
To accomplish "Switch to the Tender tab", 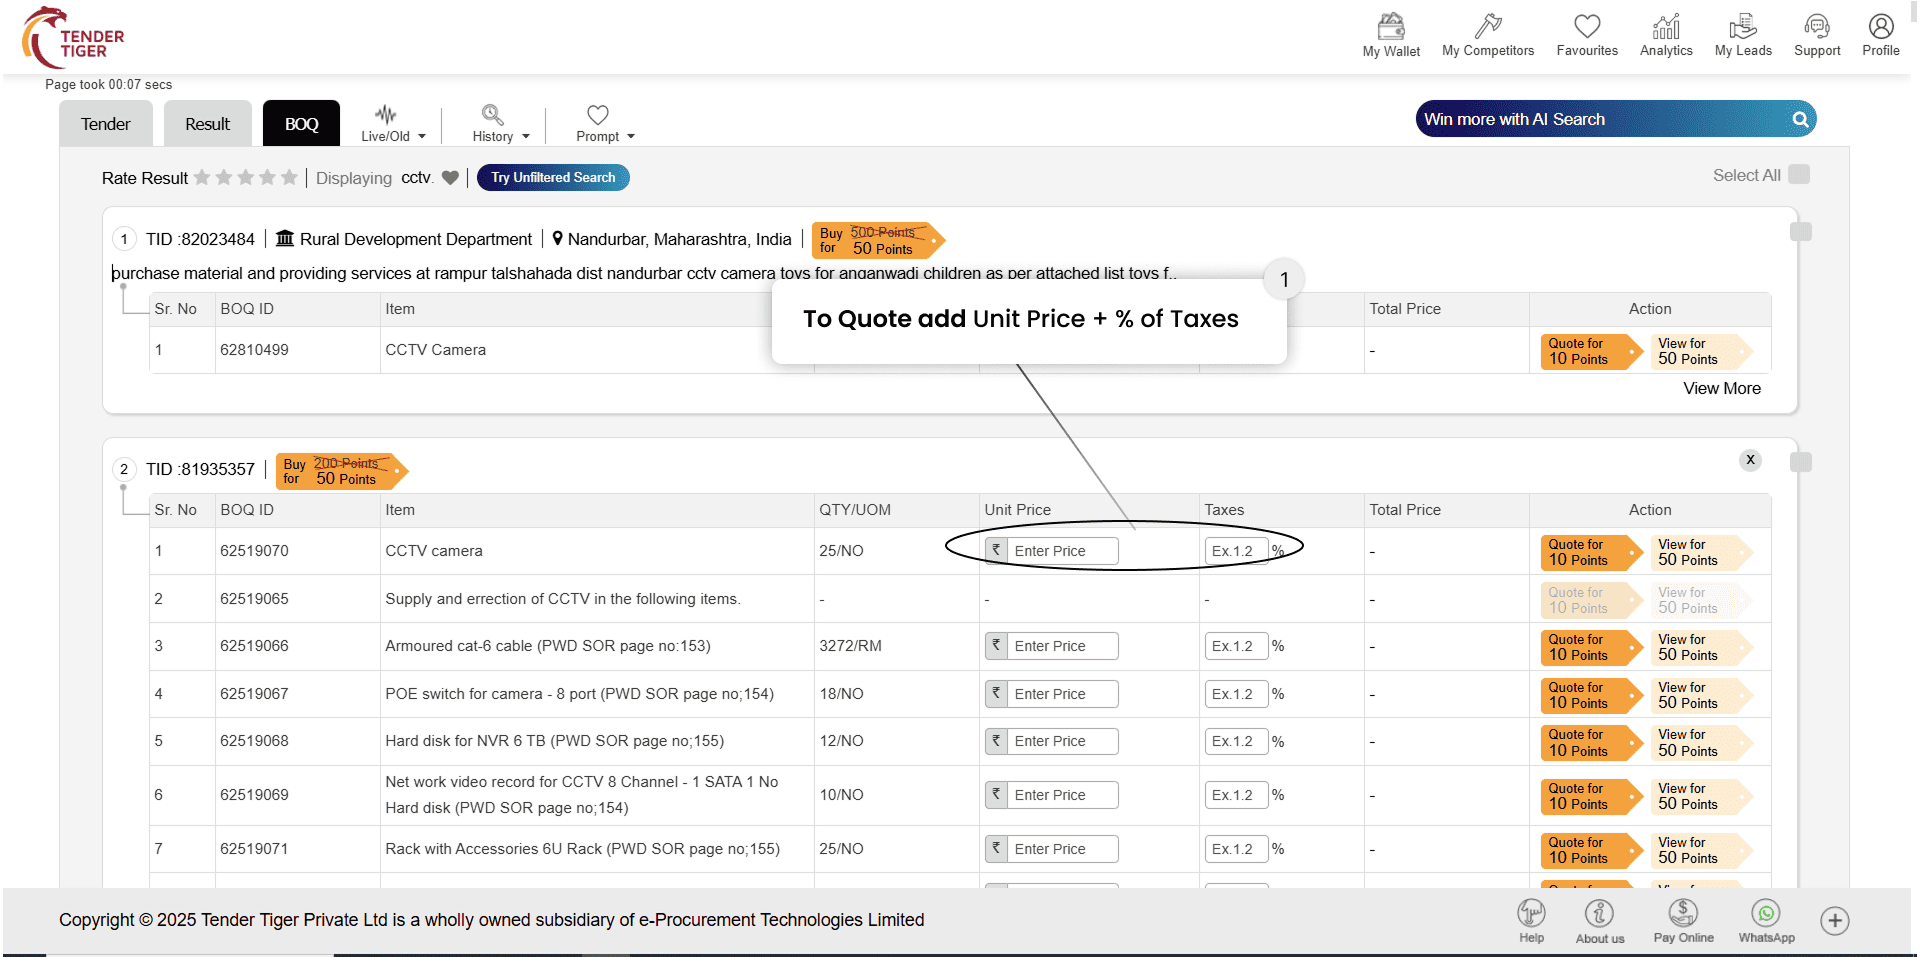I will point(106,124).
